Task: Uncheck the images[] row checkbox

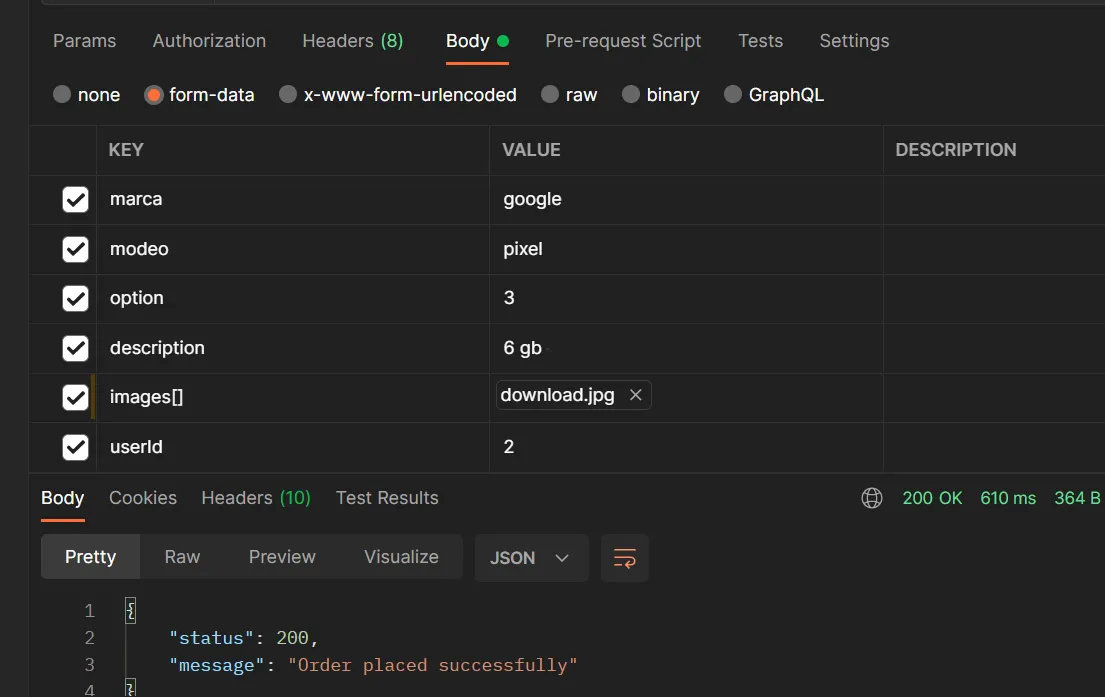Action: (76, 397)
